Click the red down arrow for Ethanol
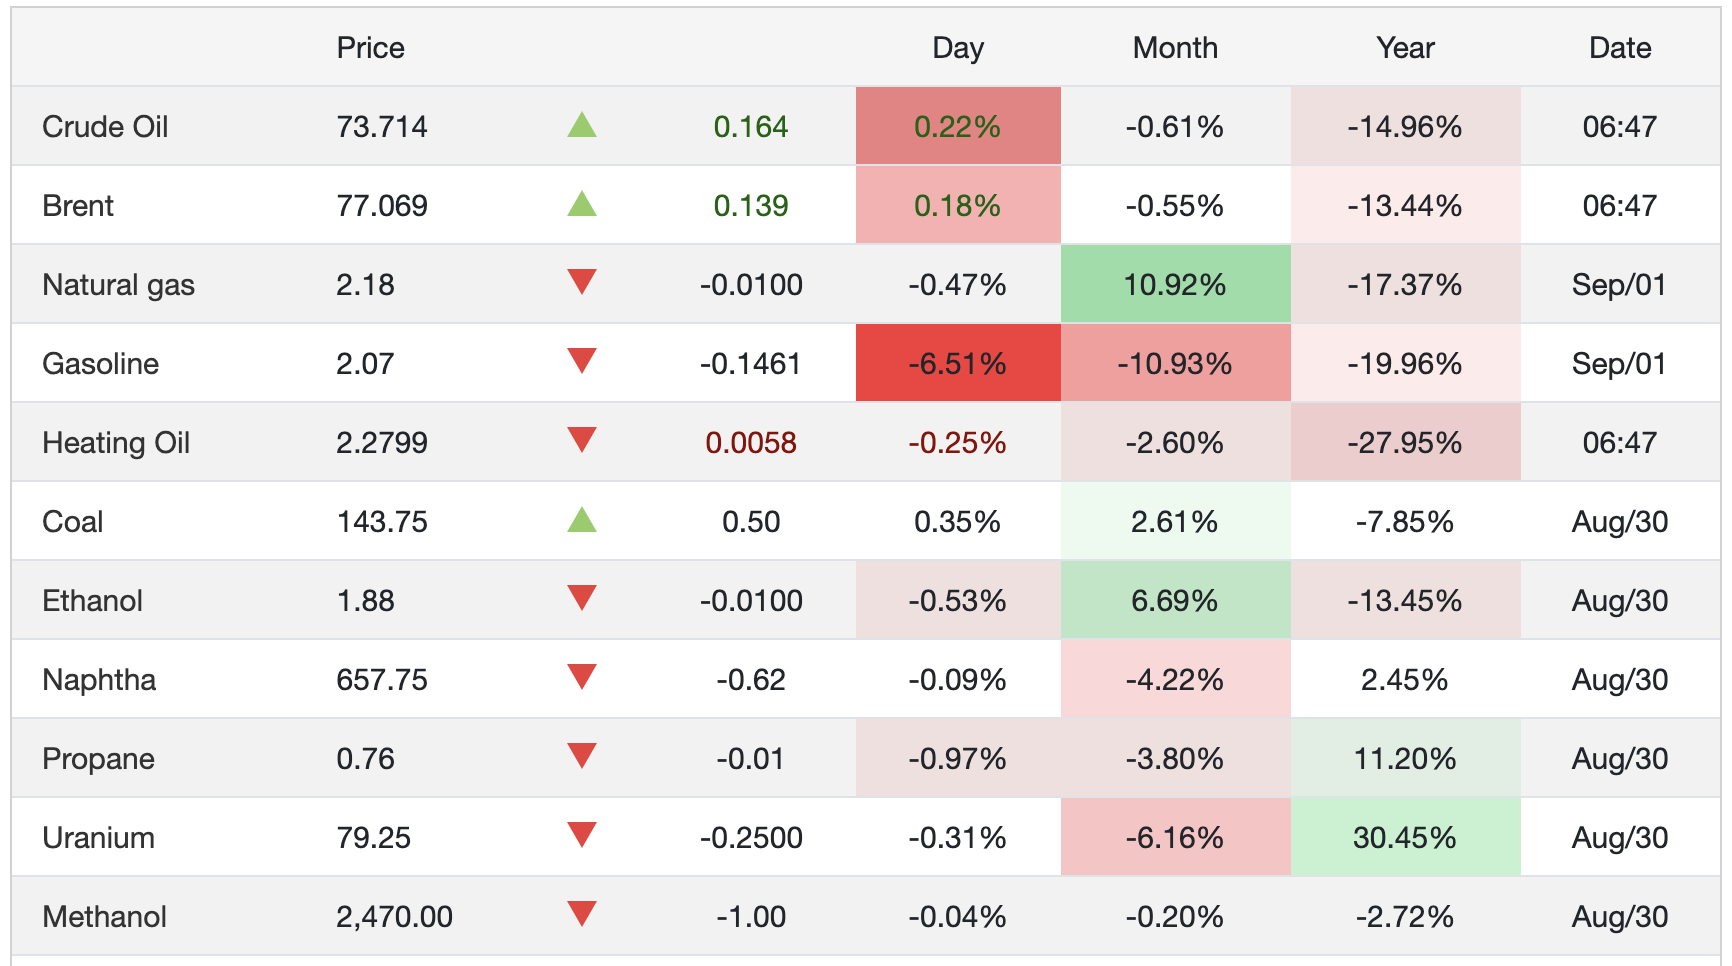 [582, 598]
